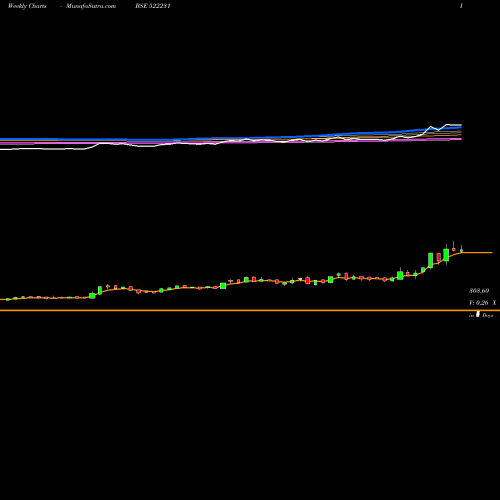This screenshot has height=500, width=500.
Task: Click the volume label 'V: 0.26 X'
Action: click(x=482, y=303)
